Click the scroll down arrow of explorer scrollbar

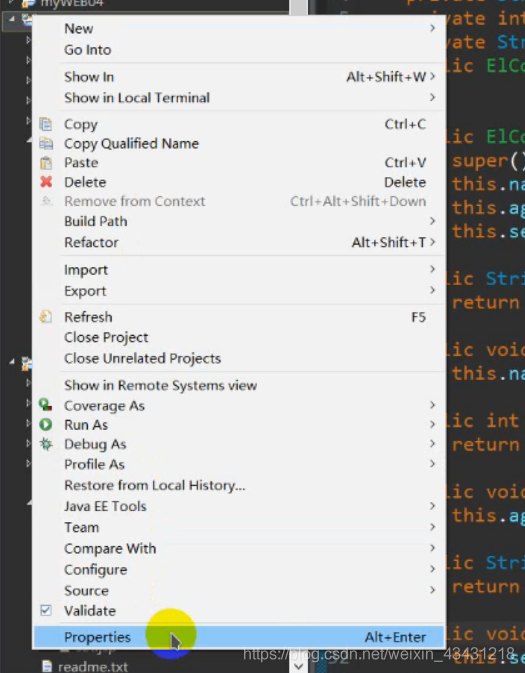298,666
